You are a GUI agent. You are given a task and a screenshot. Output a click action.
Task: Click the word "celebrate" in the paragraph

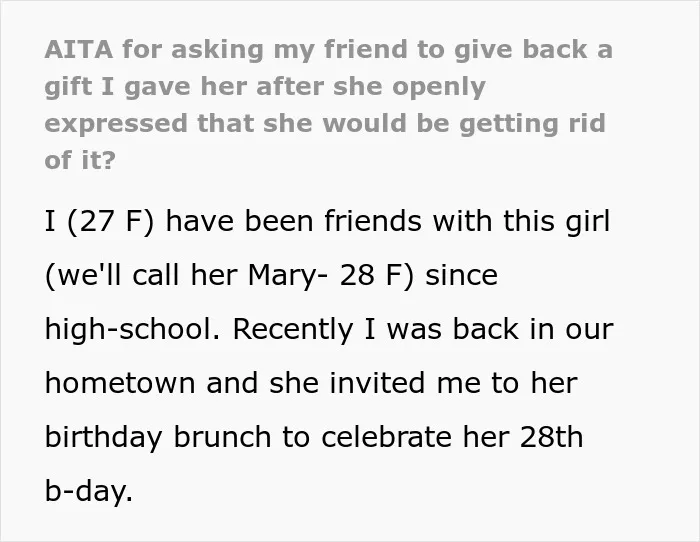[386, 437]
